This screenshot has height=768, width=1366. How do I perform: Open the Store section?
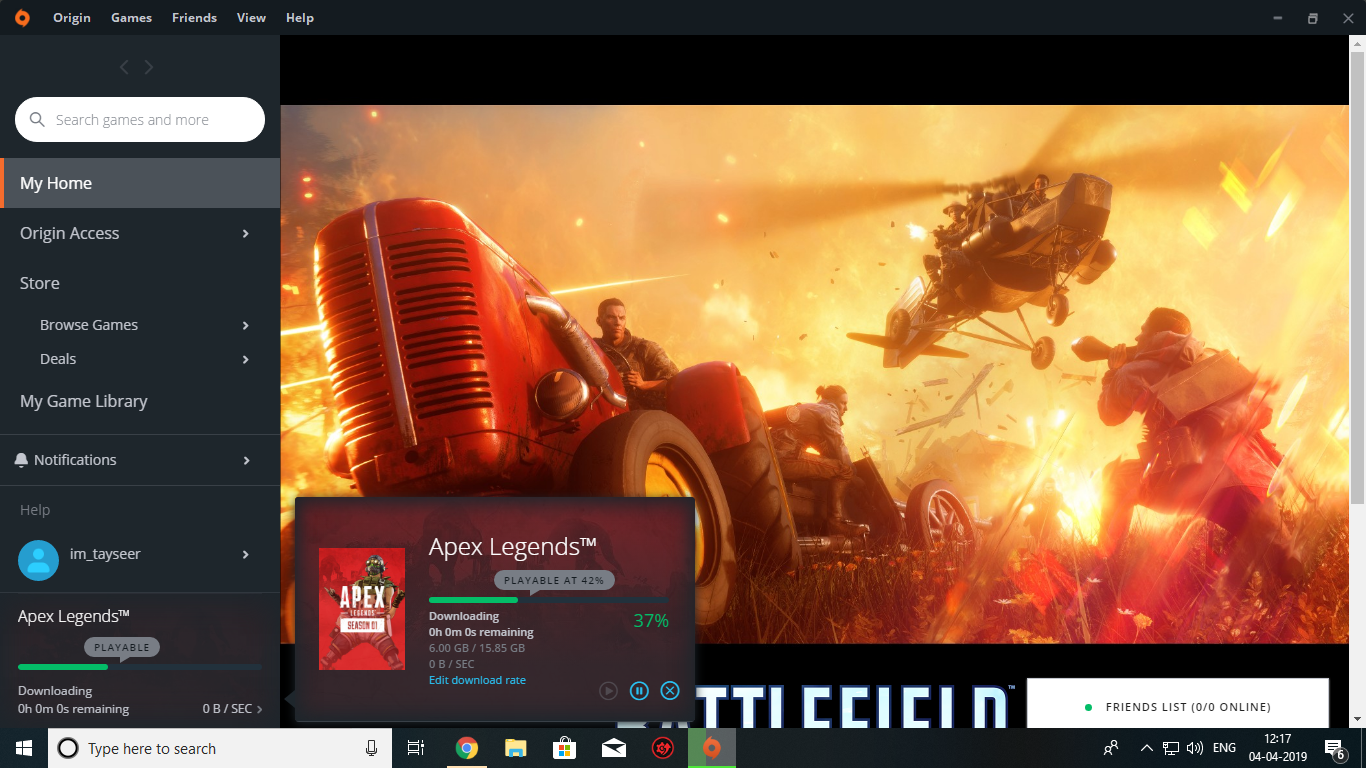point(40,283)
